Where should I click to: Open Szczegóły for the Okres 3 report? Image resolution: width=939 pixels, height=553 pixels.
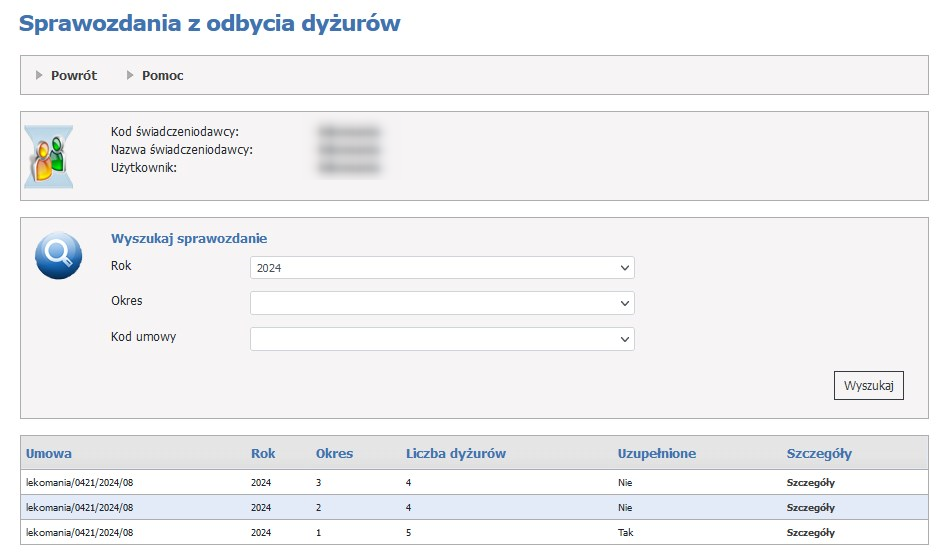(810, 482)
